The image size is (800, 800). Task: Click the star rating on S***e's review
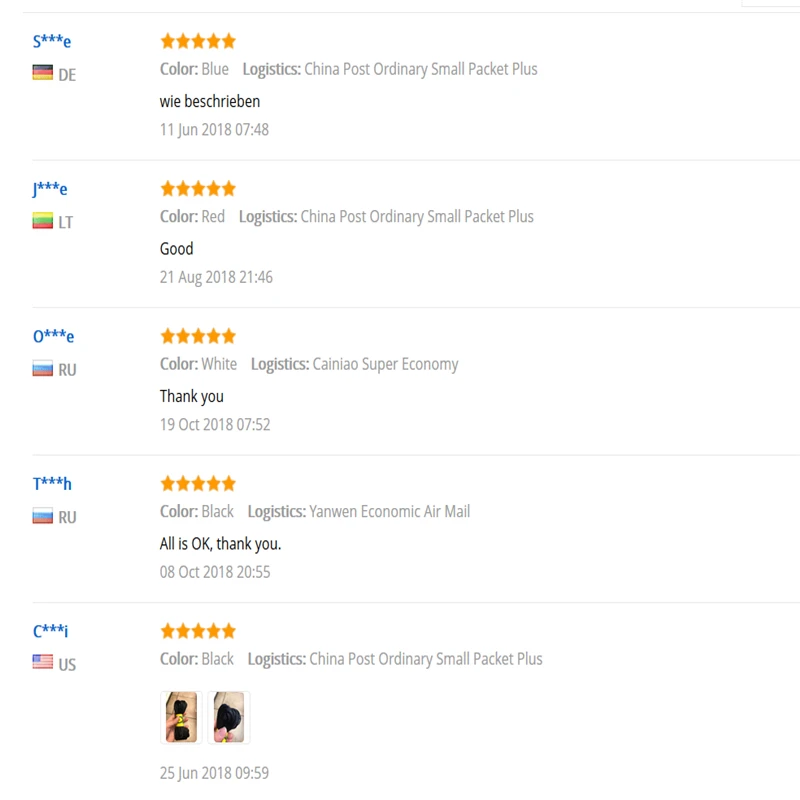tap(198, 41)
